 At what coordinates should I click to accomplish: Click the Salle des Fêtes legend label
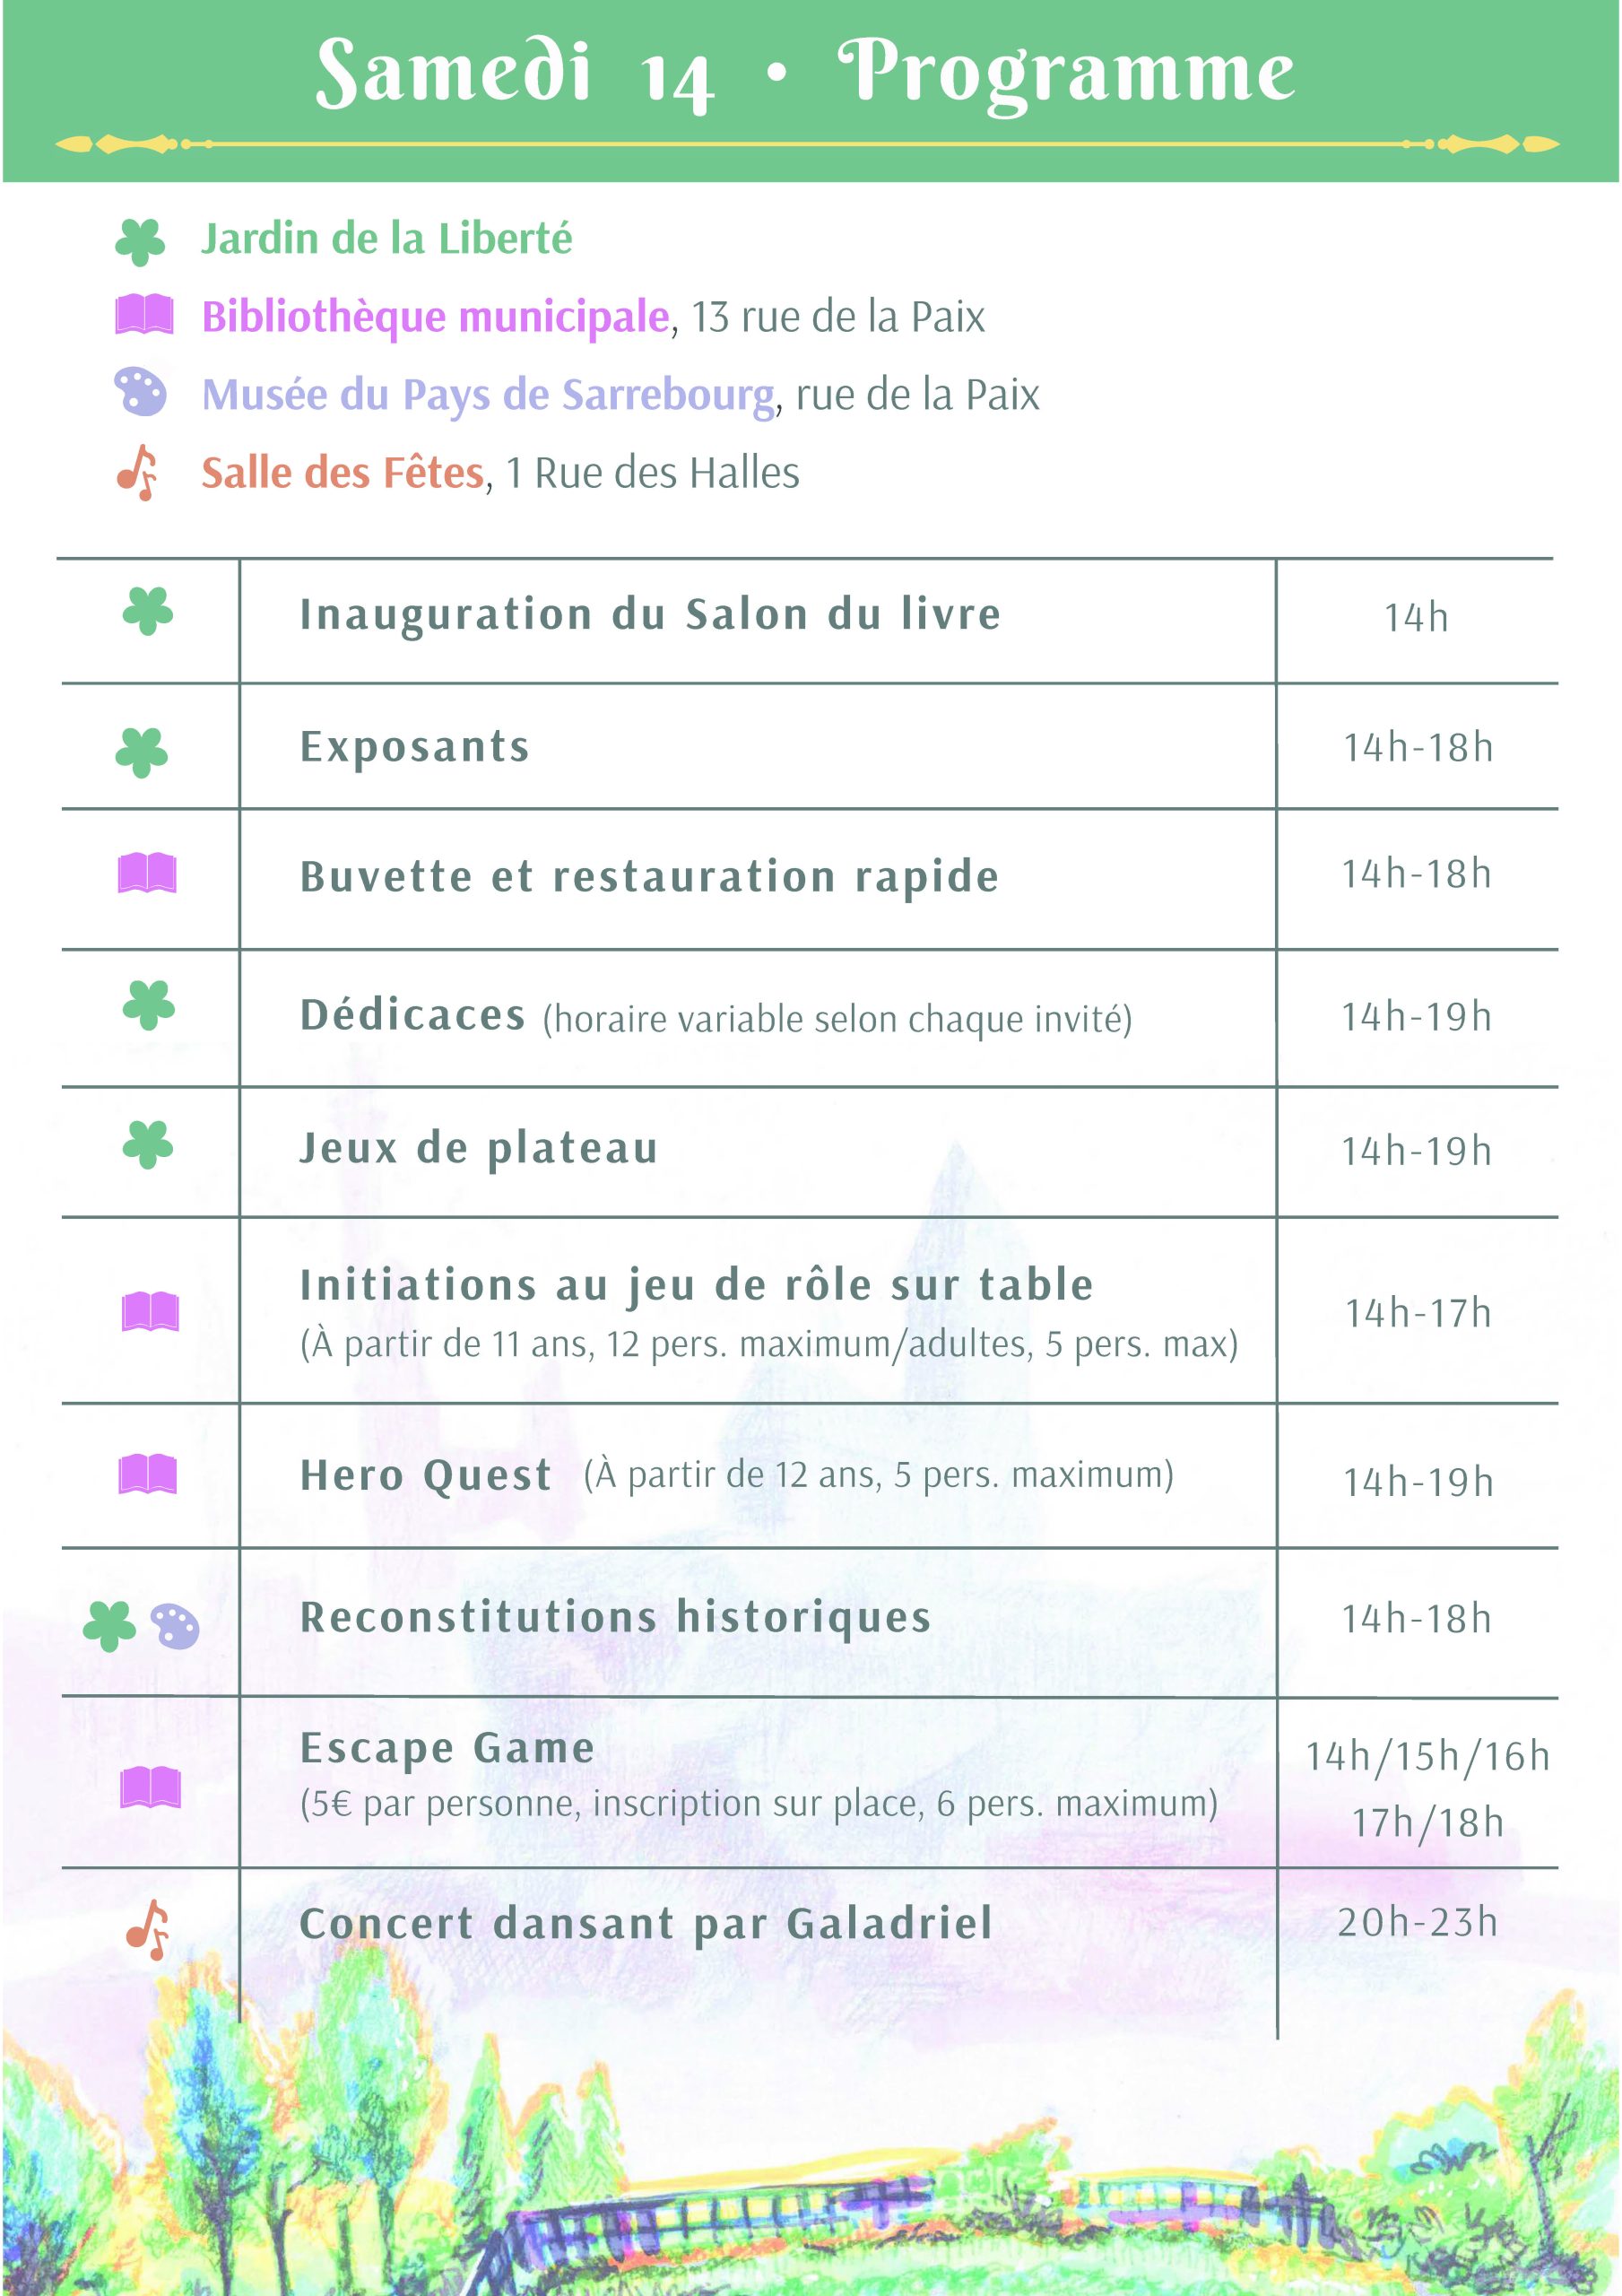(x=342, y=473)
